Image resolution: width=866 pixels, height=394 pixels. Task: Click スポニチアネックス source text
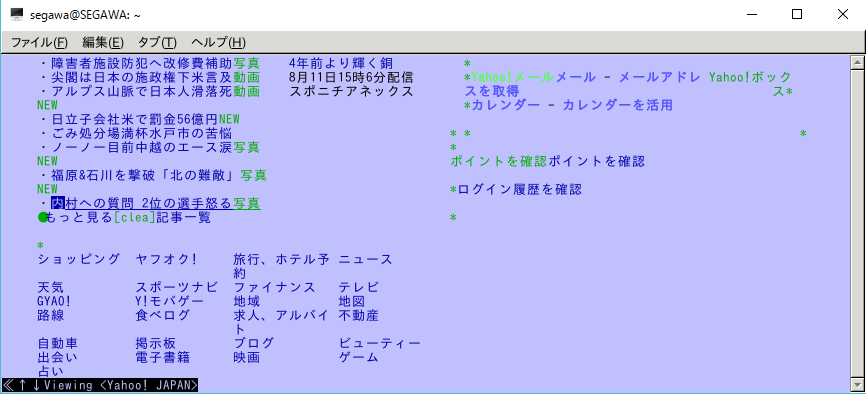coord(351,92)
